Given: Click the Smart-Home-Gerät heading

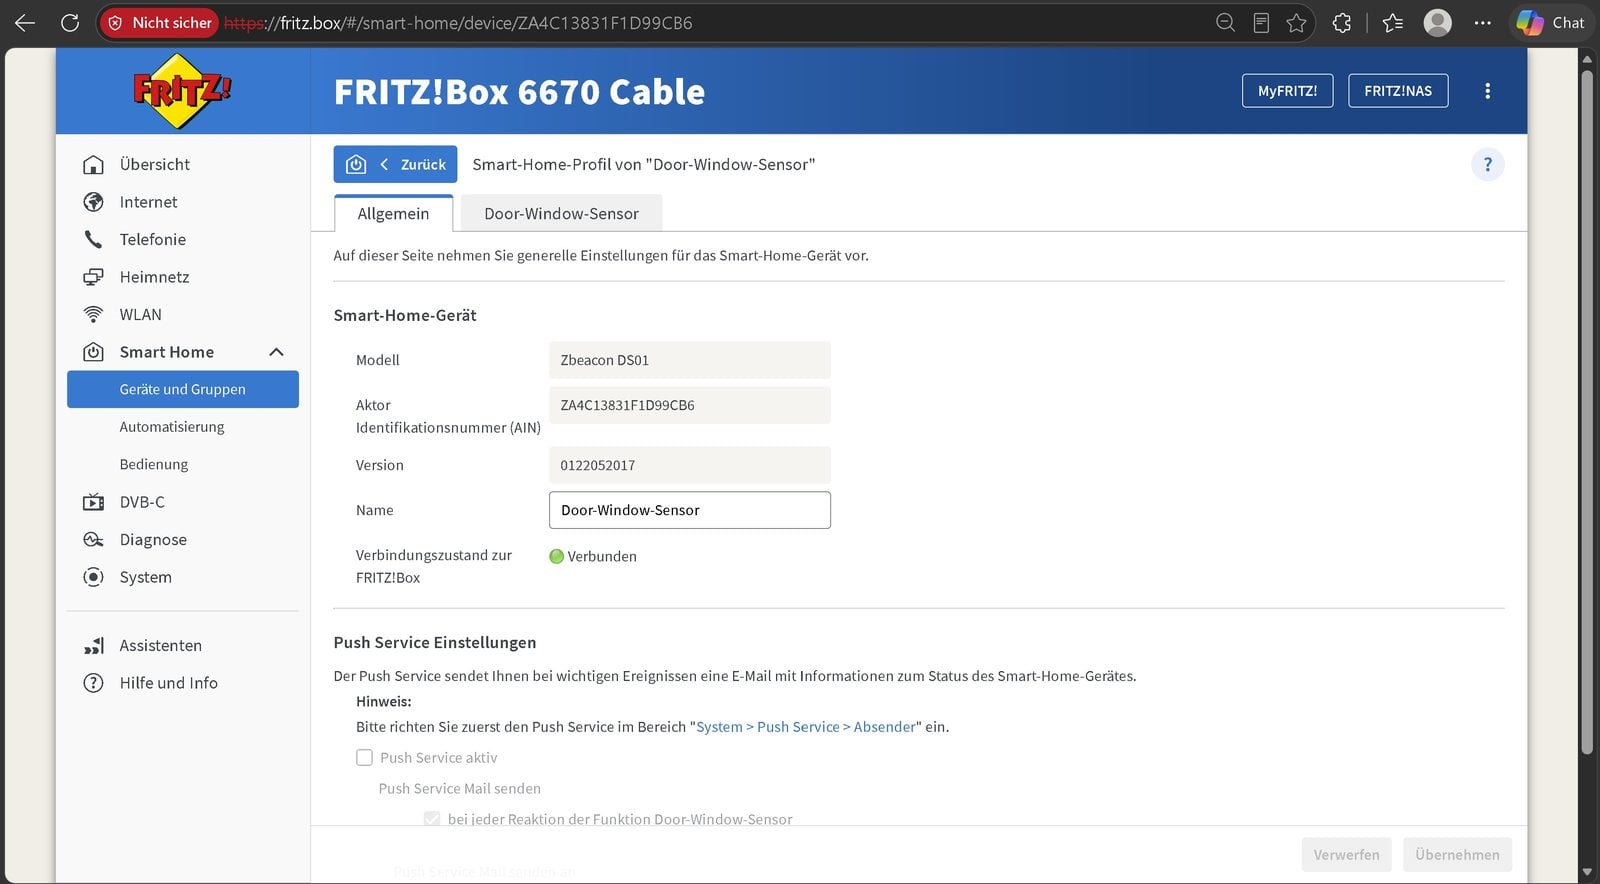Looking at the screenshot, I should point(405,315).
